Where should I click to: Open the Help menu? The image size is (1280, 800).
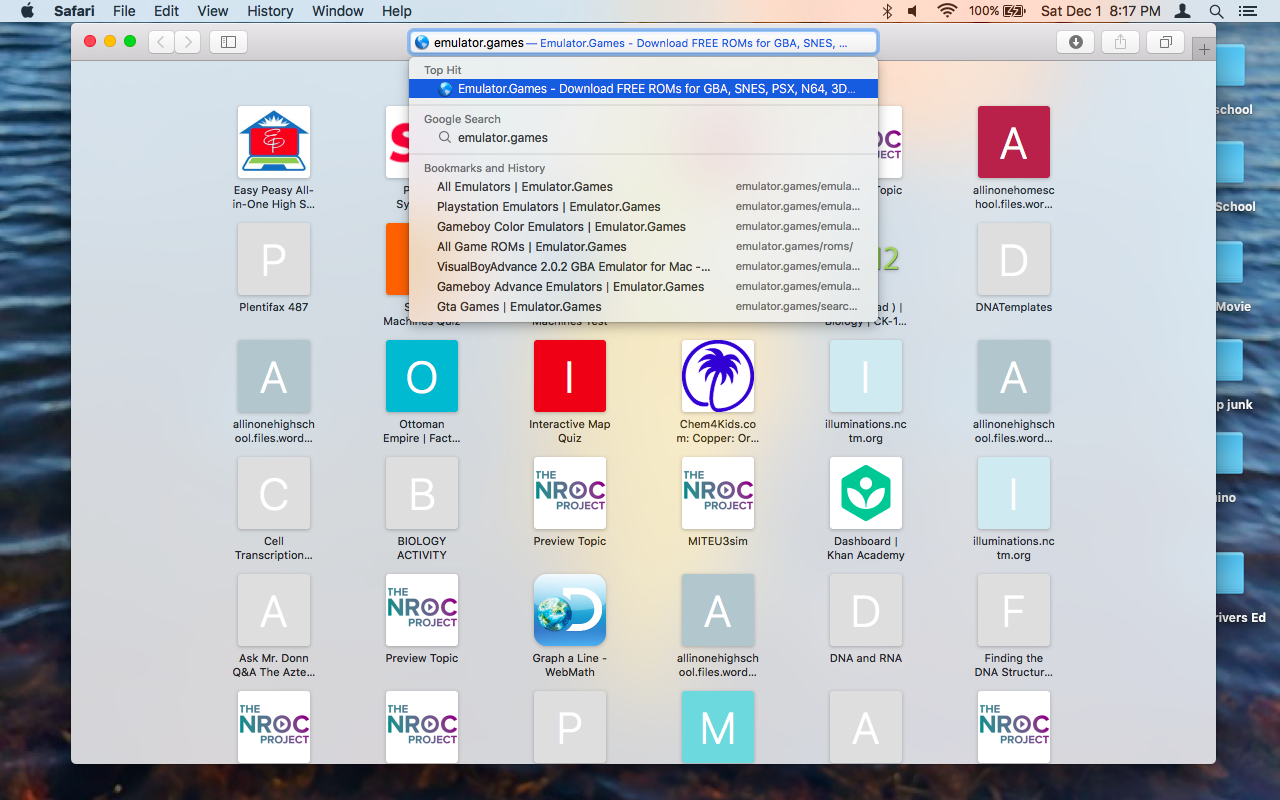[x=396, y=11]
